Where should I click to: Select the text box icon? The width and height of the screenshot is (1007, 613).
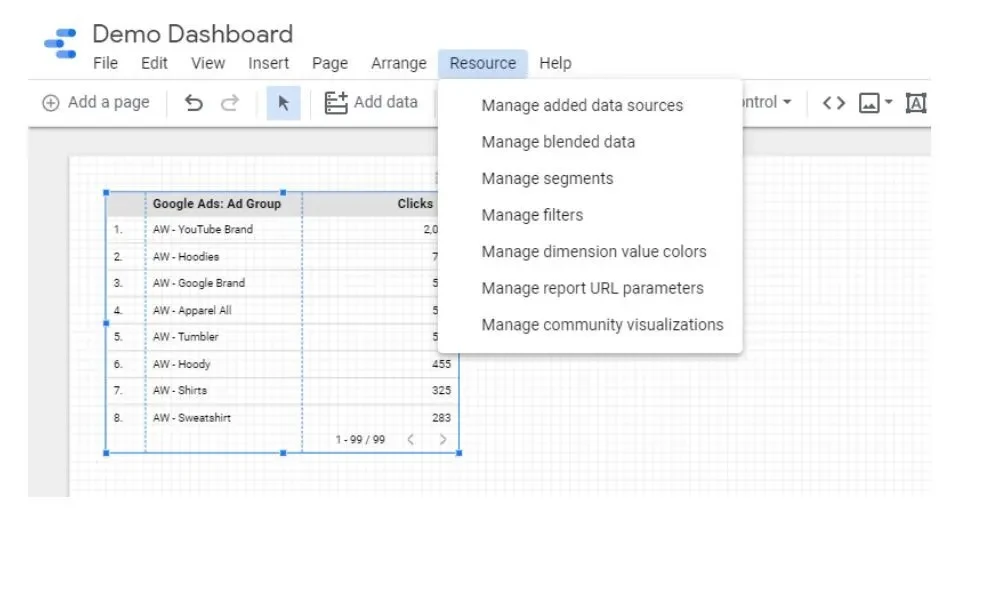(x=916, y=101)
